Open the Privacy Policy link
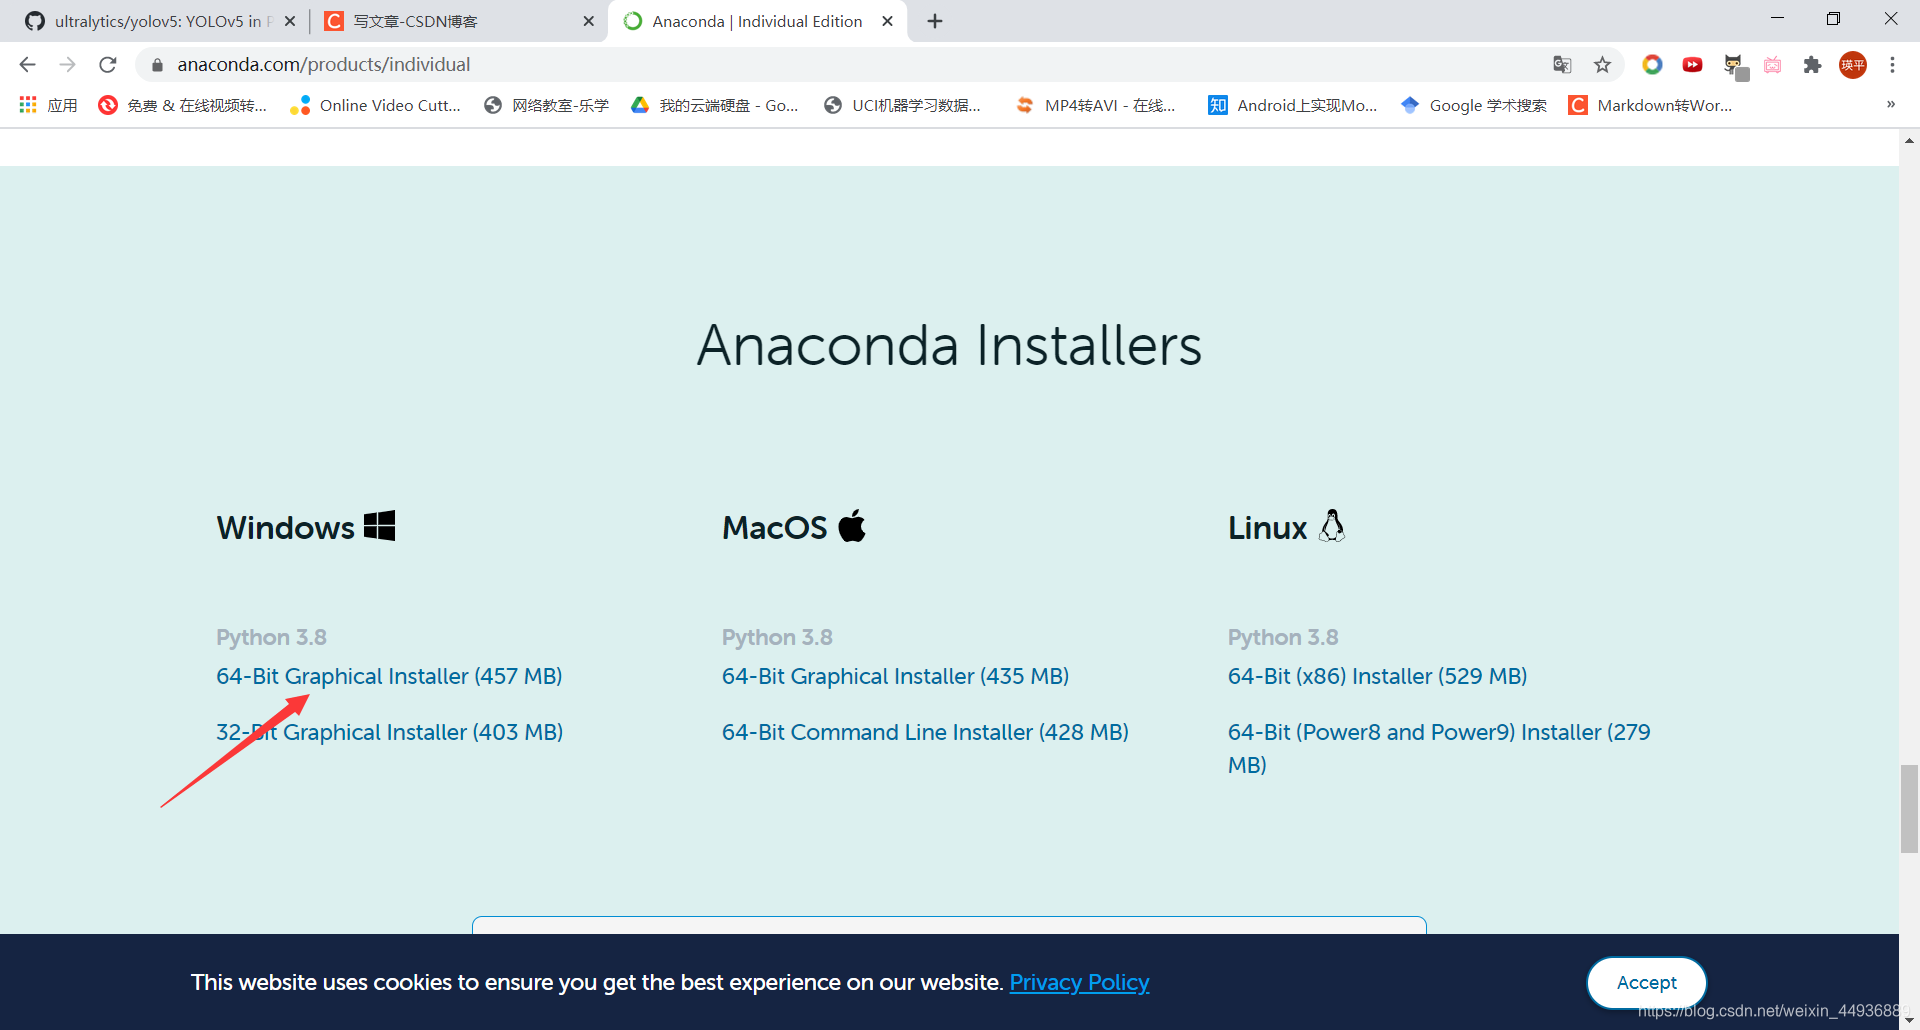The width and height of the screenshot is (1920, 1030). [1079, 982]
